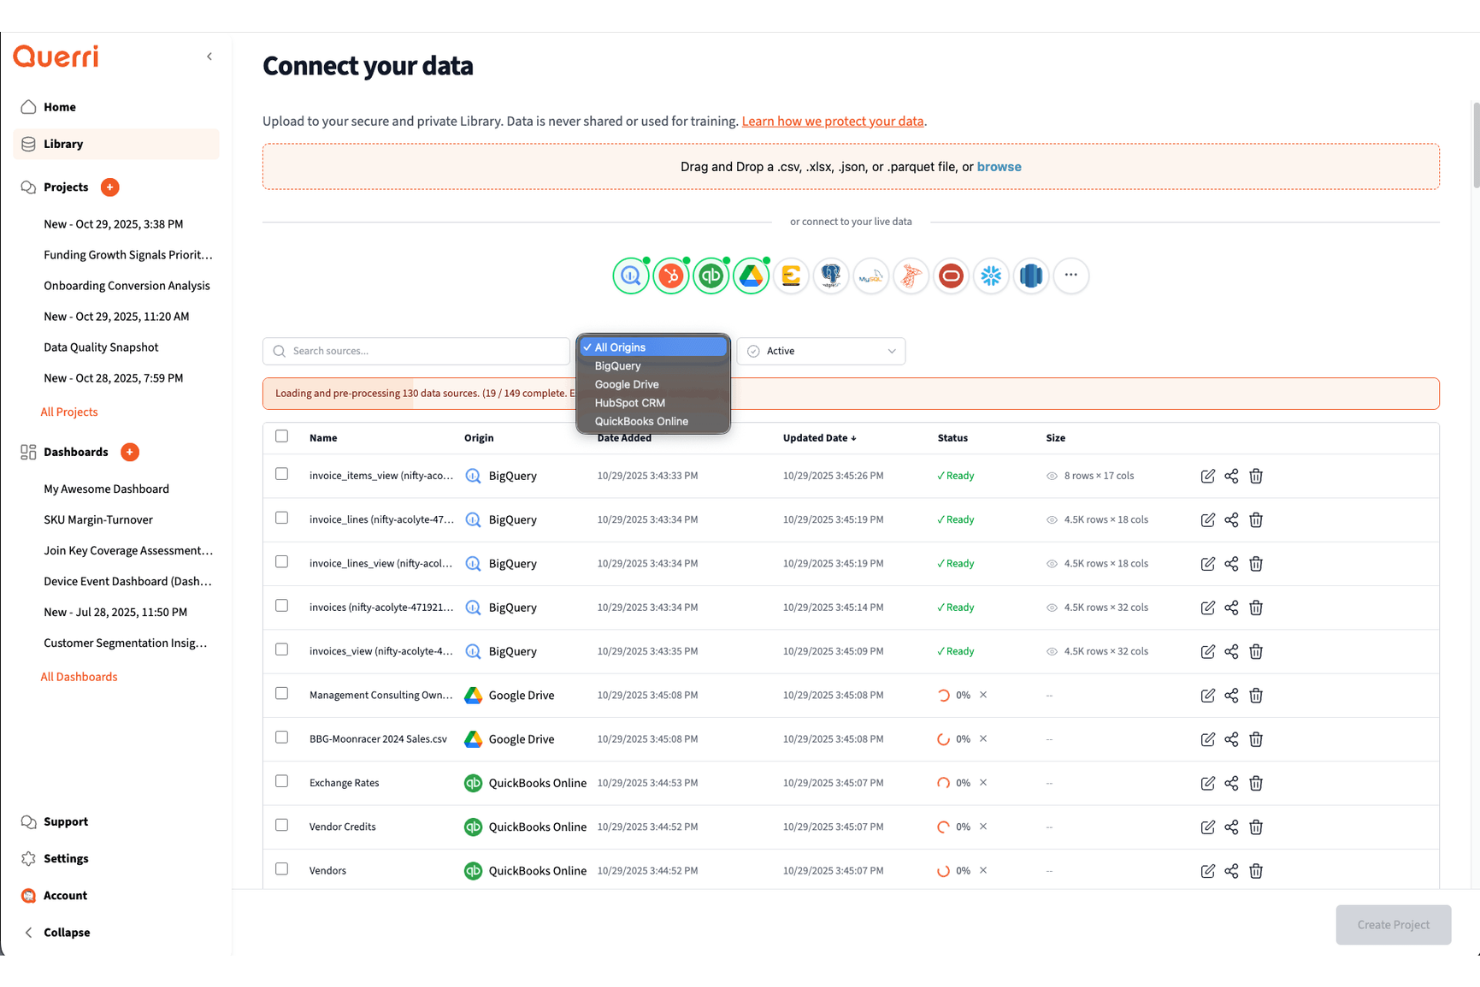The width and height of the screenshot is (1480, 987).
Task: Open the PostgreSQL elephant connector icon
Action: pos(831,275)
